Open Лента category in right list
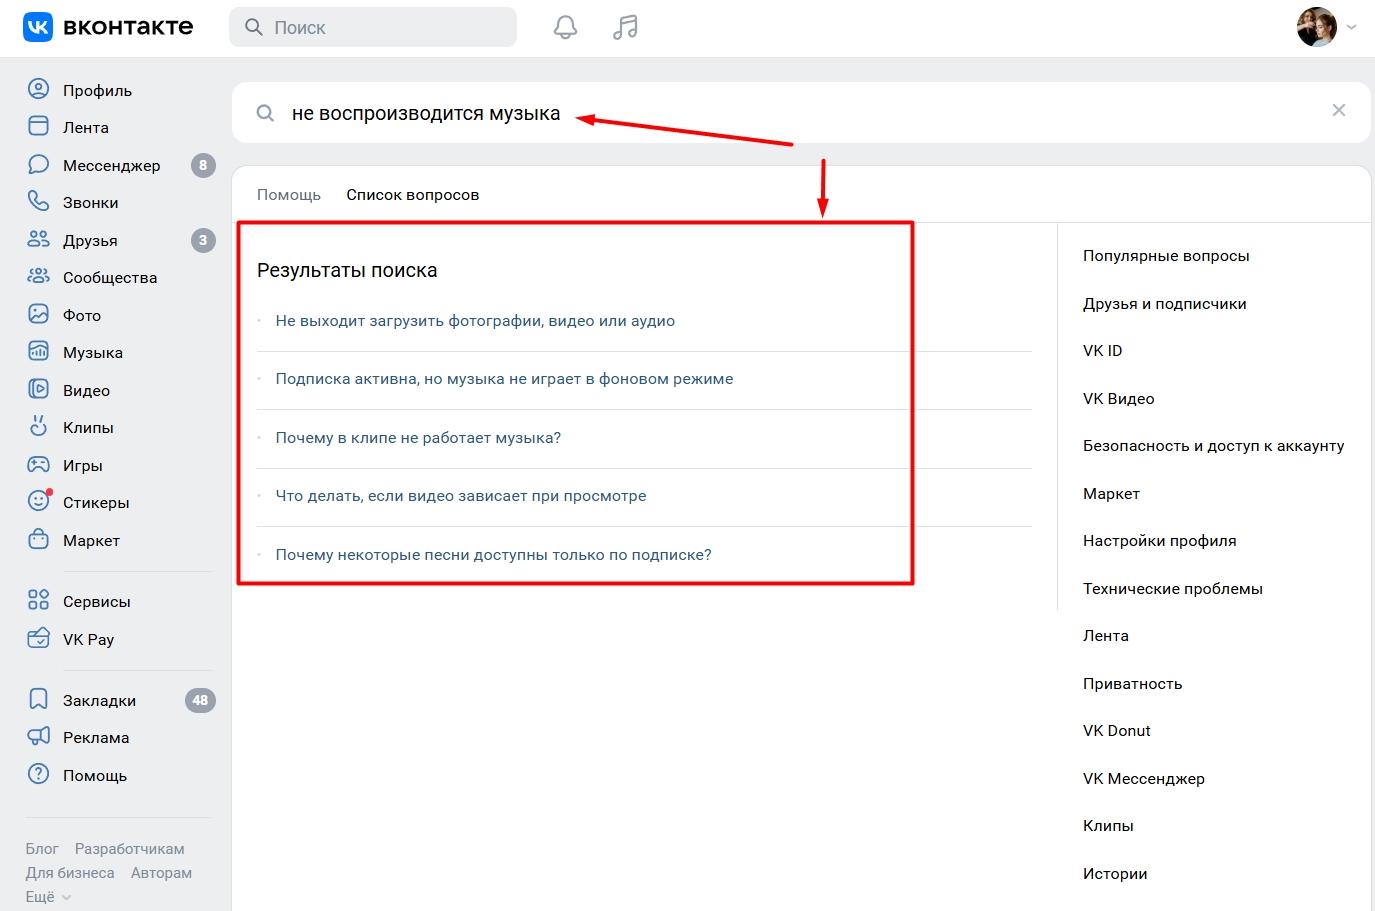The height and width of the screenshot is (911, 1375). tap(1105, 636)
